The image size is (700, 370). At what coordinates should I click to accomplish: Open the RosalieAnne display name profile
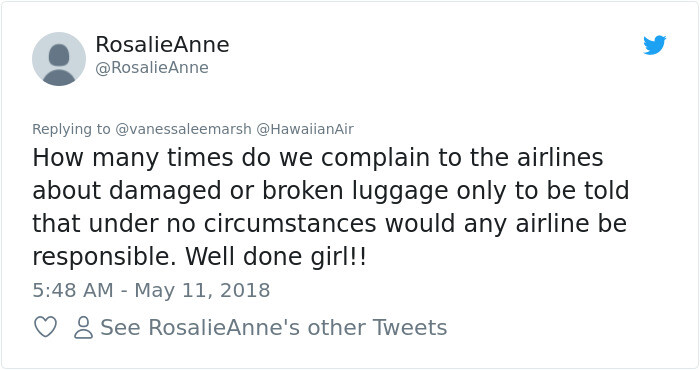pos(162,45)
